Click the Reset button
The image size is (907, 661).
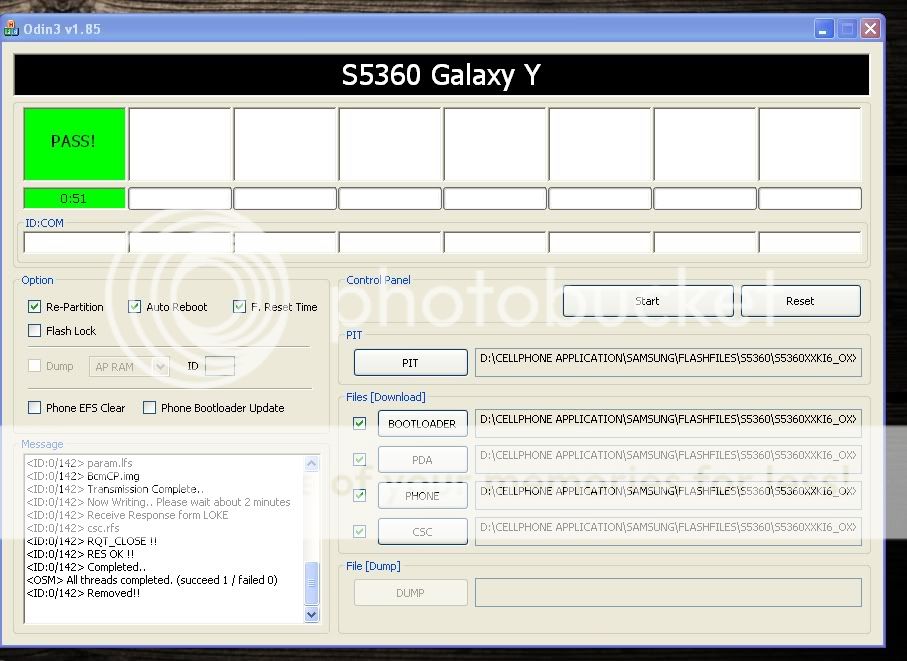coord(801,301)
